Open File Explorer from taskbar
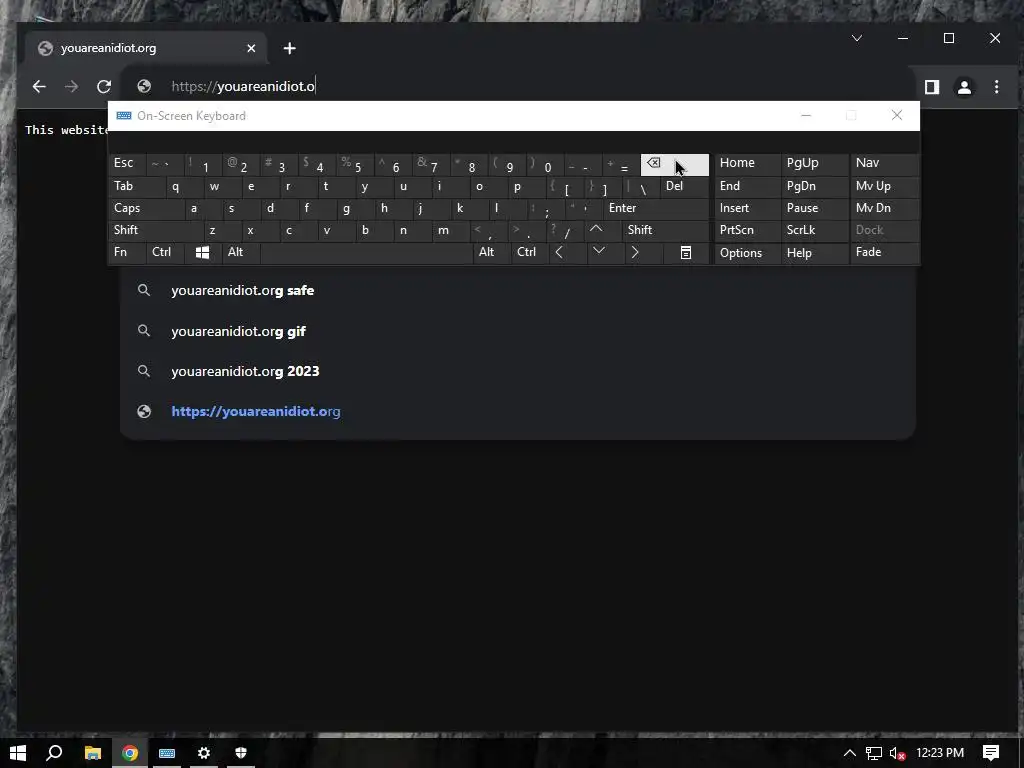The image size is (1024, 768). [x=93, y=753]
